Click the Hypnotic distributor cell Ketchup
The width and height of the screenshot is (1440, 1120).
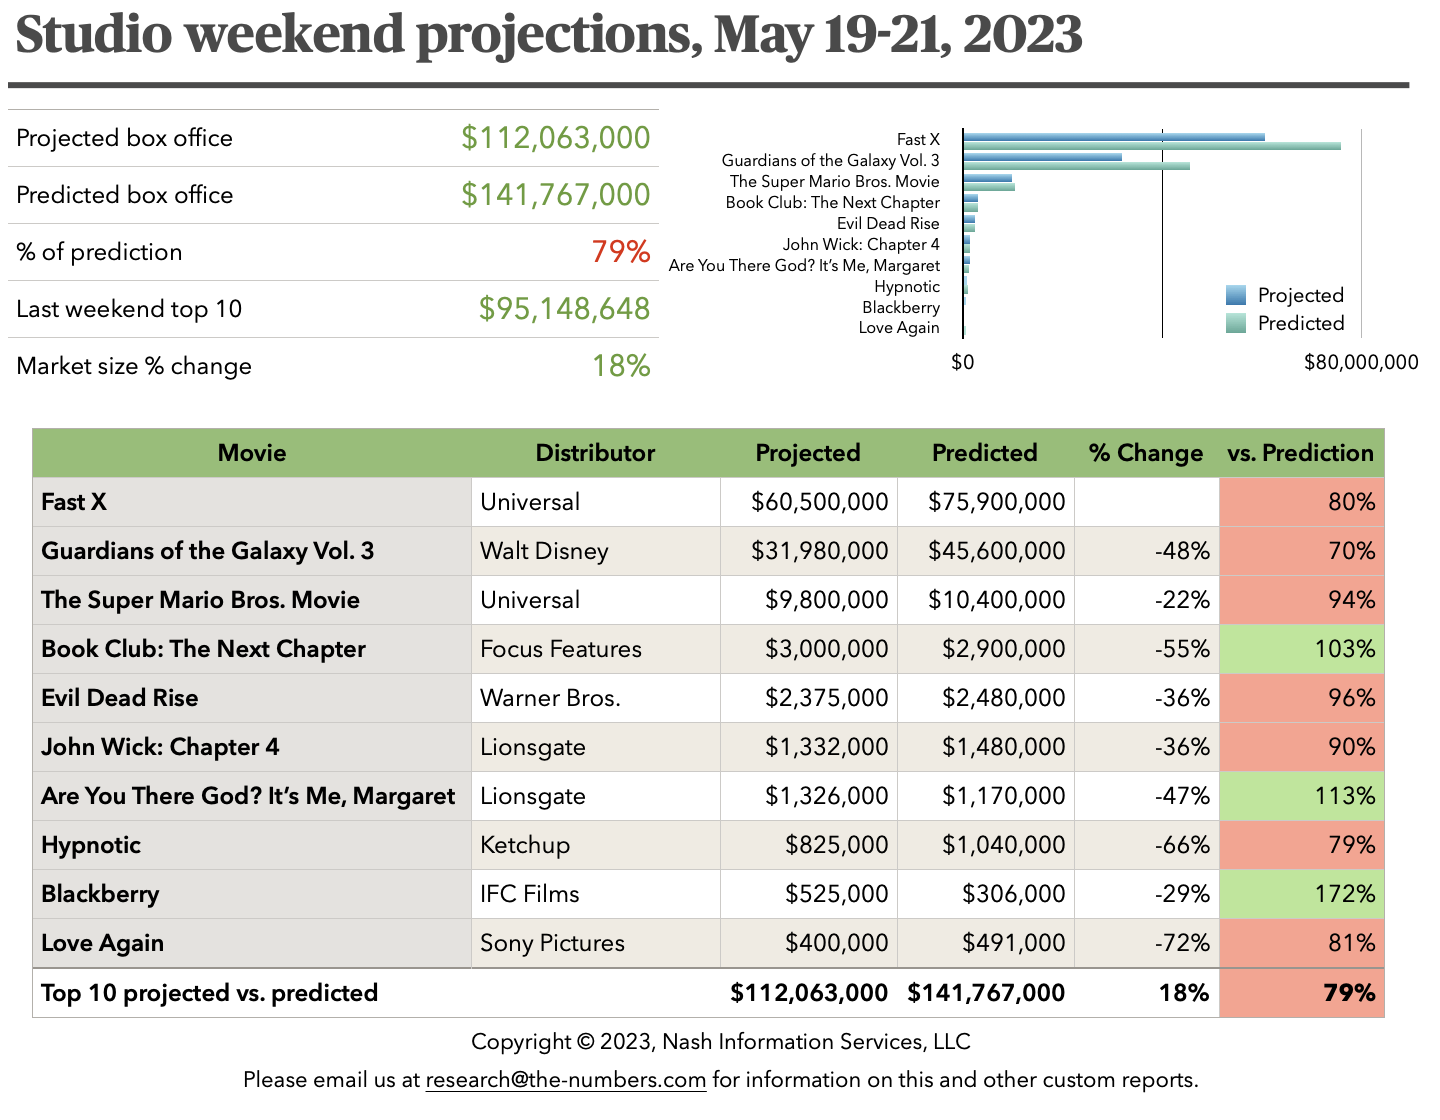525,845
